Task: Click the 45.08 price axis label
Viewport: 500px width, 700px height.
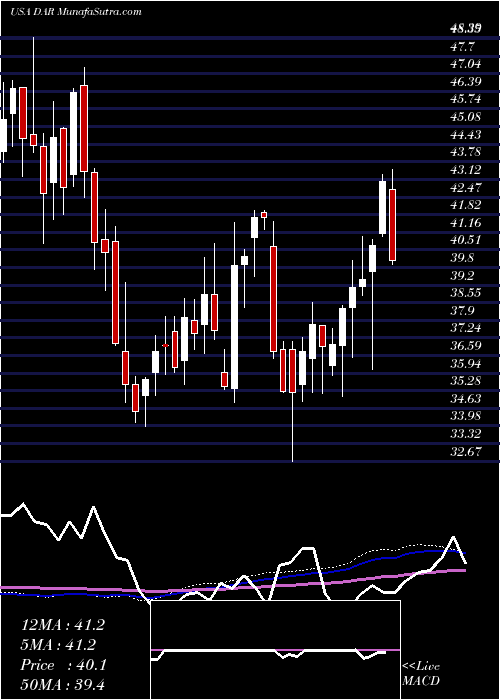Action: click(466, 117)
